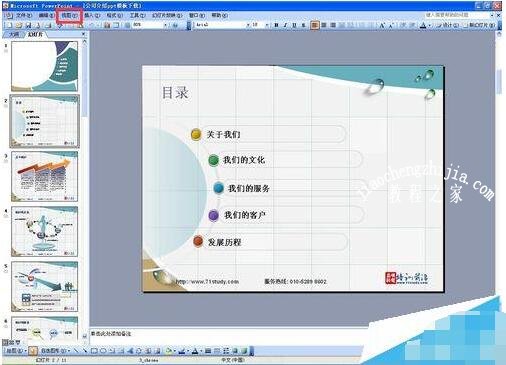Click the Decrease Font Size icon
Viewport: 506px width, 365px height.
[391, 25]
